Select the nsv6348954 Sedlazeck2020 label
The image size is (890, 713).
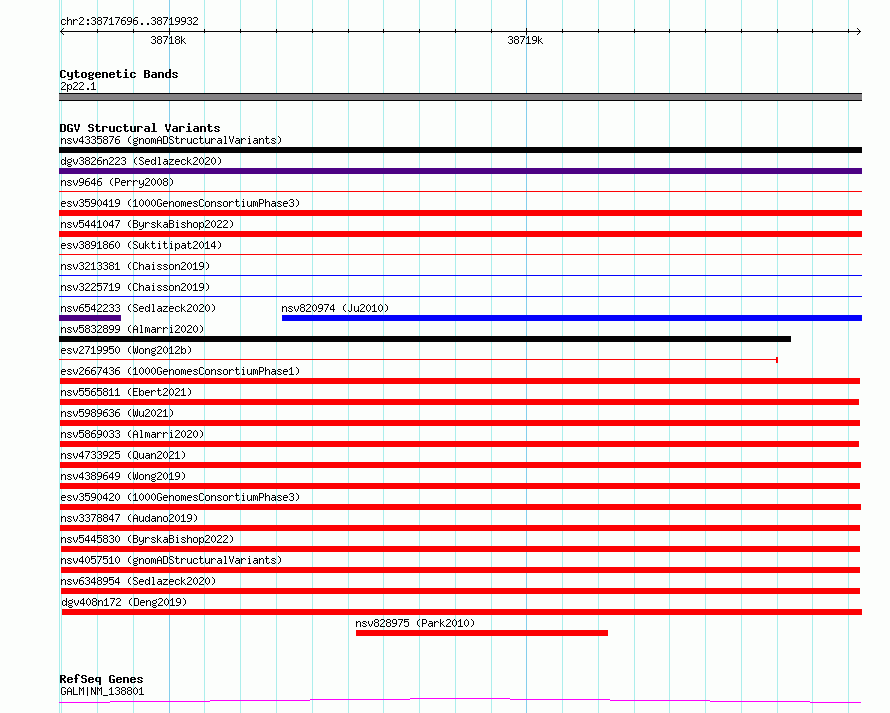pos(138,581)
